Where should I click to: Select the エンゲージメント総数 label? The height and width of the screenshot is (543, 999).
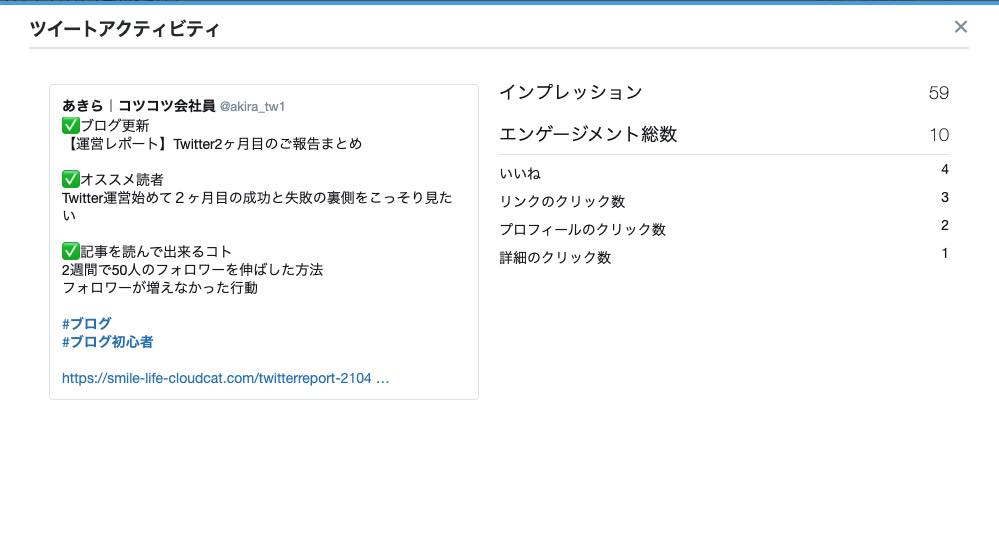coord(588,135)
